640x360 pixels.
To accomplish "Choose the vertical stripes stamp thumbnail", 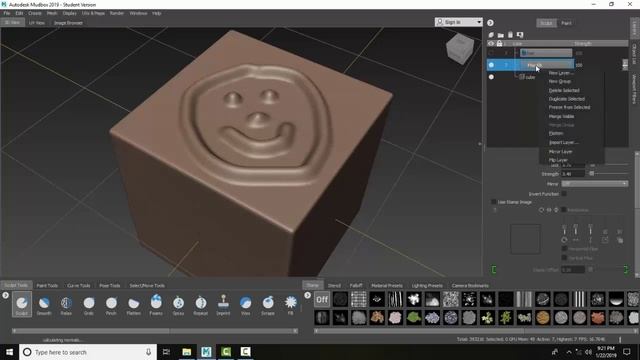I will pos(580,300).
